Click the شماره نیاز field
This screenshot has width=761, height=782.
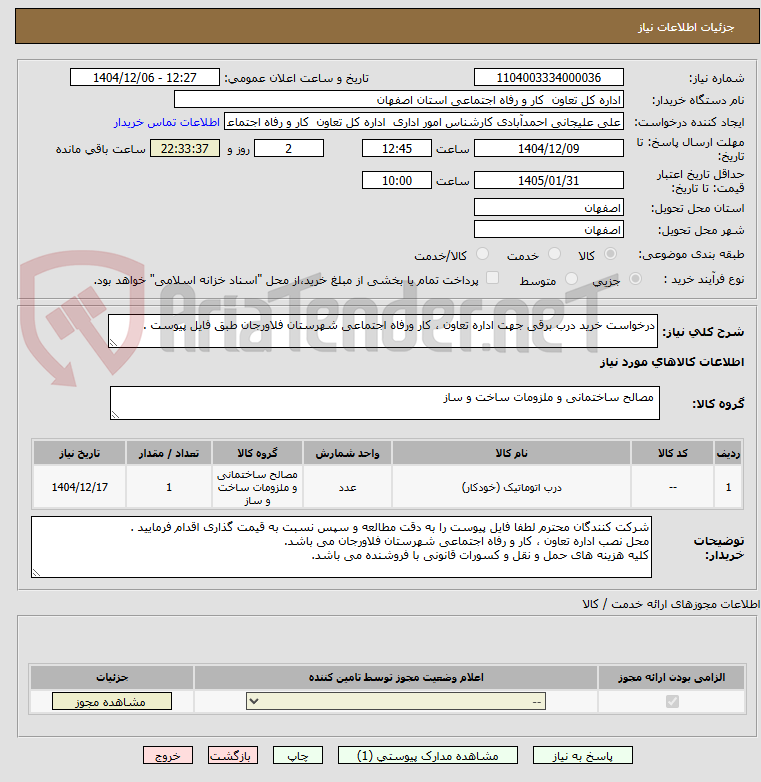click(x=549, y=77)
